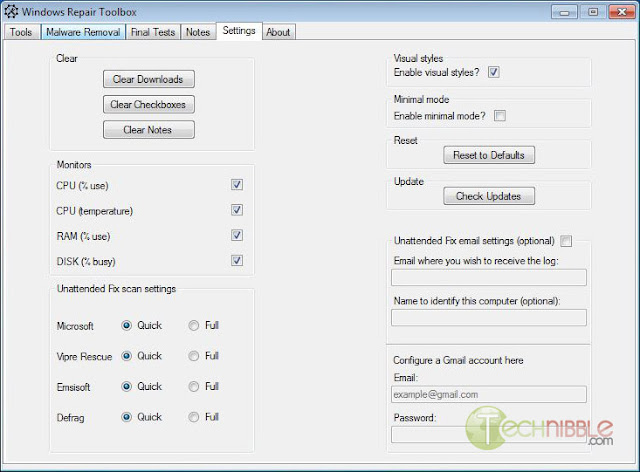Click the computer name identification field
The image size is (640, 472).
point(489,318)
